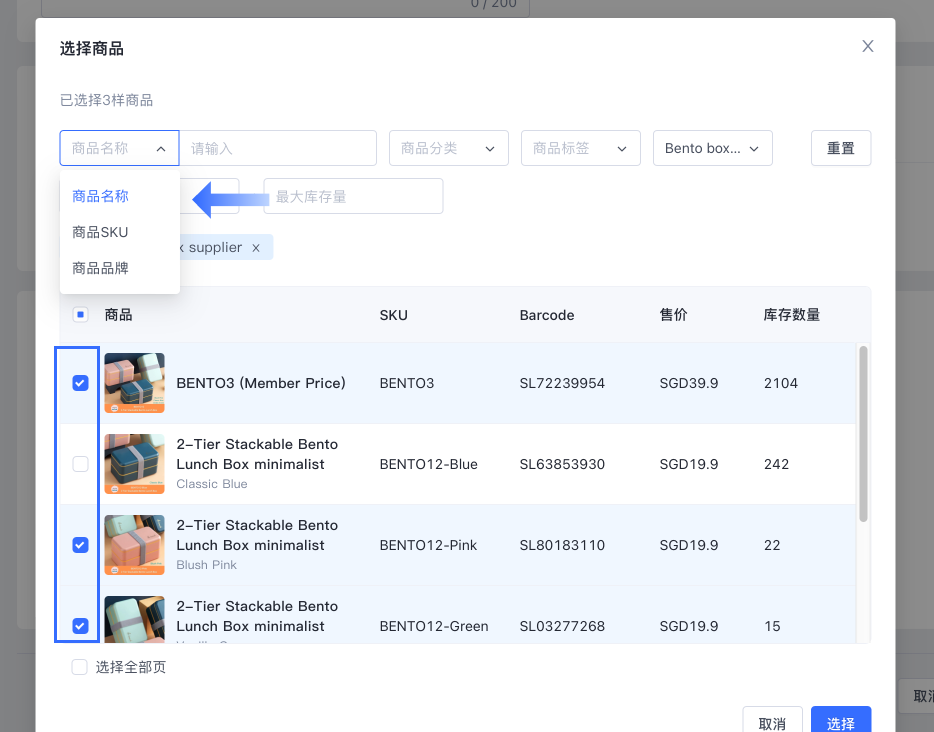The width and height of the screenshot is (934, 732).
Task: Click the BENTO12-Green product thumbnail
Action: 135,619
